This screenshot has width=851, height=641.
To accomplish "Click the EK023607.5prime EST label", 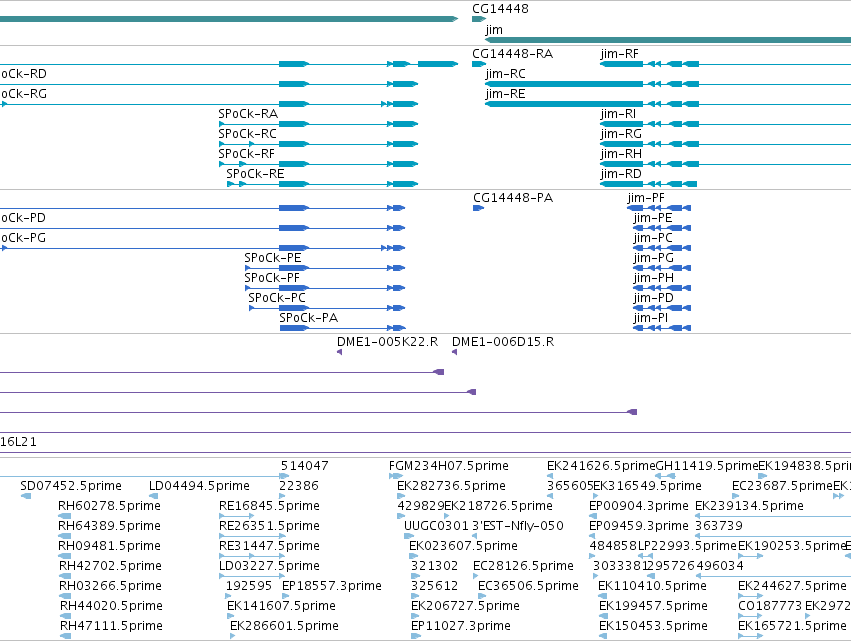I will pyautogui.click(x=463, y=546).
